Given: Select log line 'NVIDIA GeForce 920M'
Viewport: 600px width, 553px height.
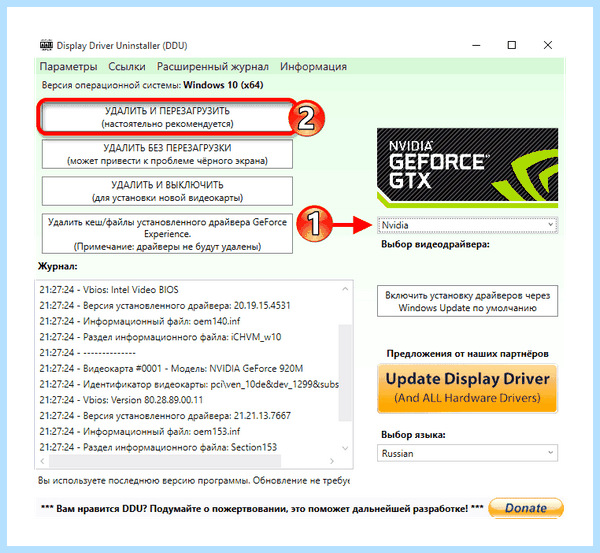Looking at the screenshot, I should [x=171, y=368].
